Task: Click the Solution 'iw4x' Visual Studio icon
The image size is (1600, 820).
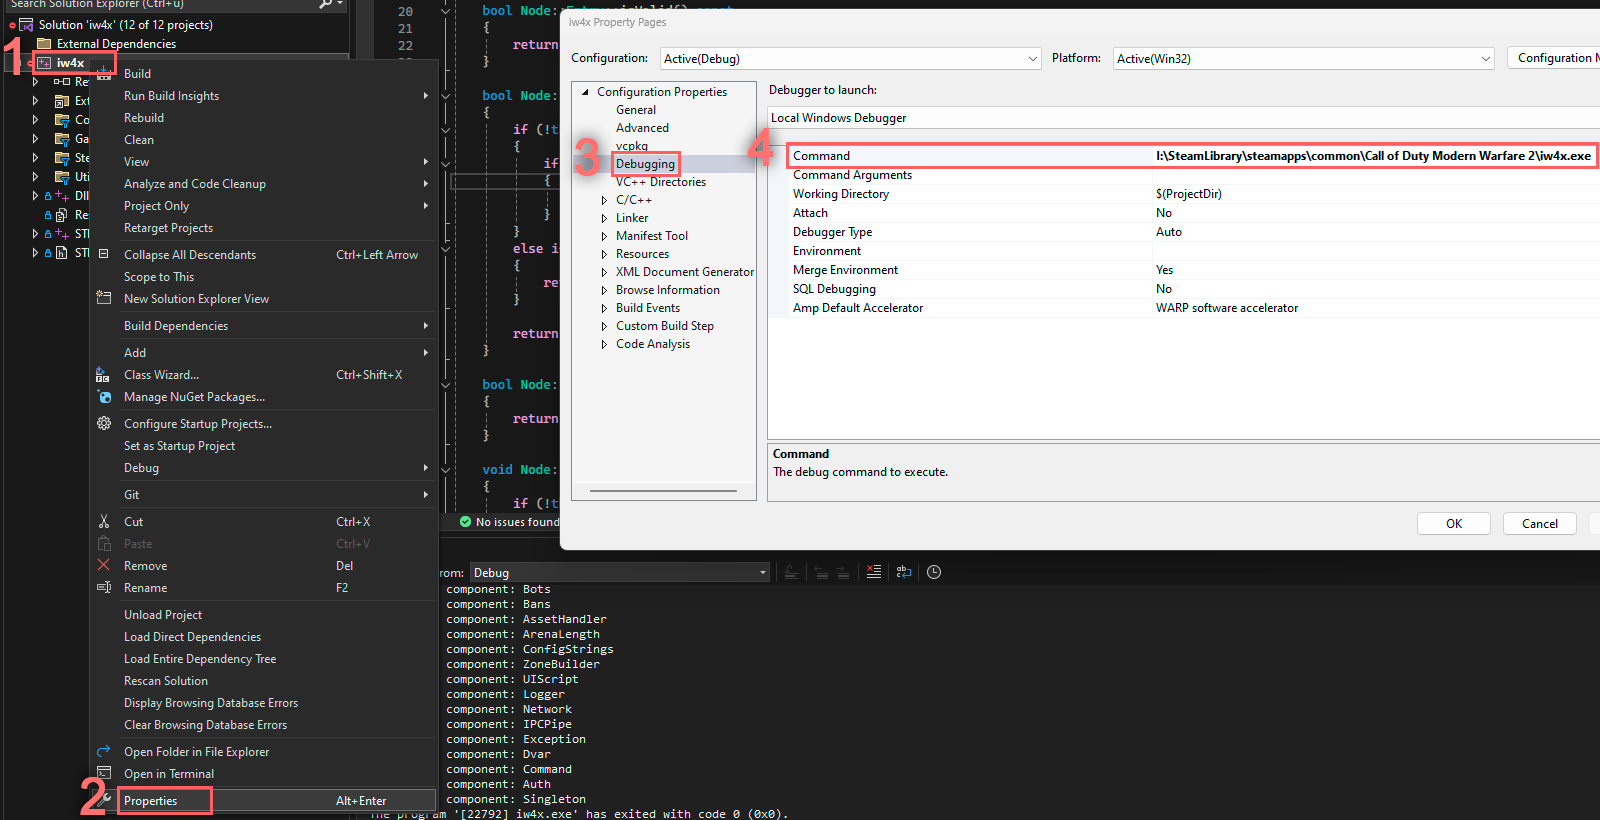Action: coord(27,25)
